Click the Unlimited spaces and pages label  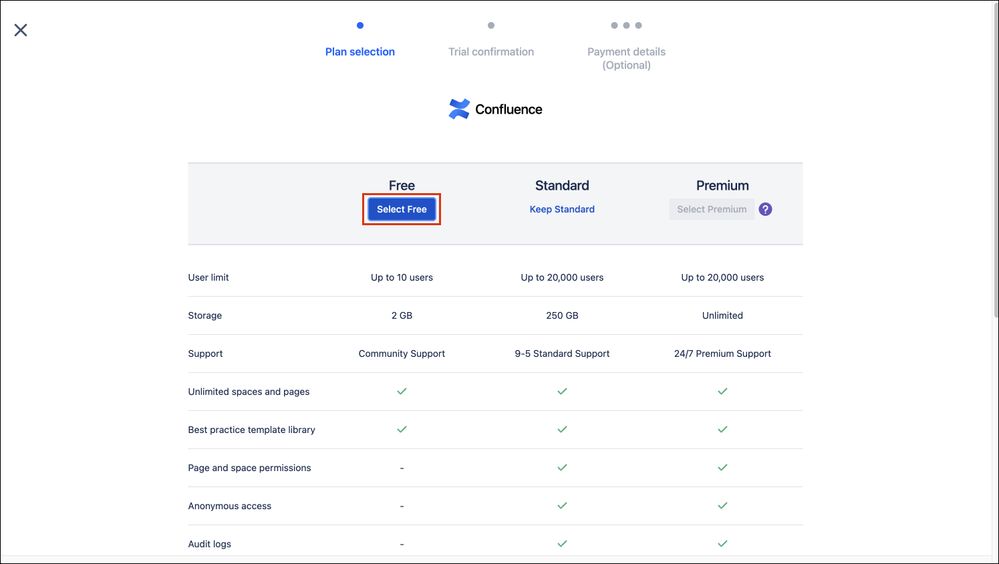click(248, 391)
